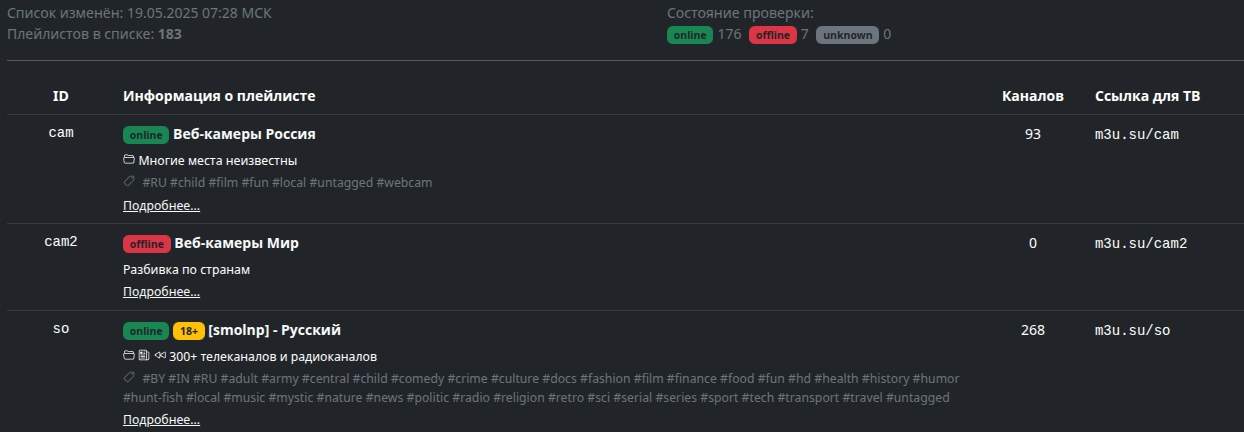Screen dimensions: 1244x432
Task: Open the m3u.su/so TV link
Action: click(1132, 330)
